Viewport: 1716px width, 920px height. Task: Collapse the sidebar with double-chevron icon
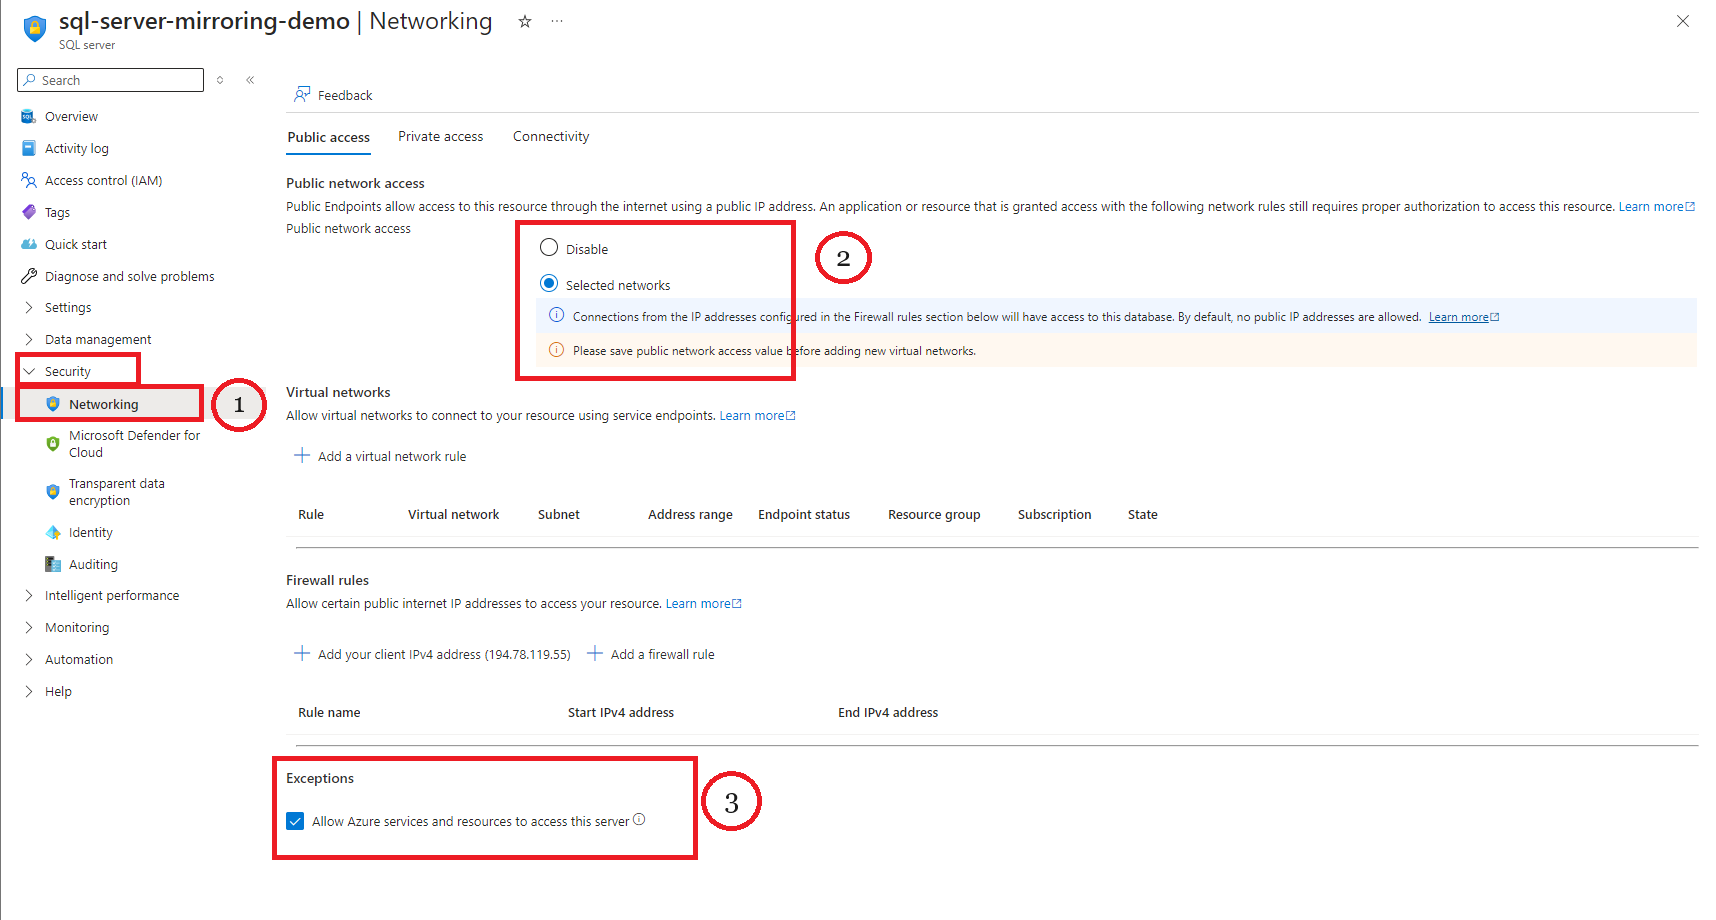click(x=250, y=80)
